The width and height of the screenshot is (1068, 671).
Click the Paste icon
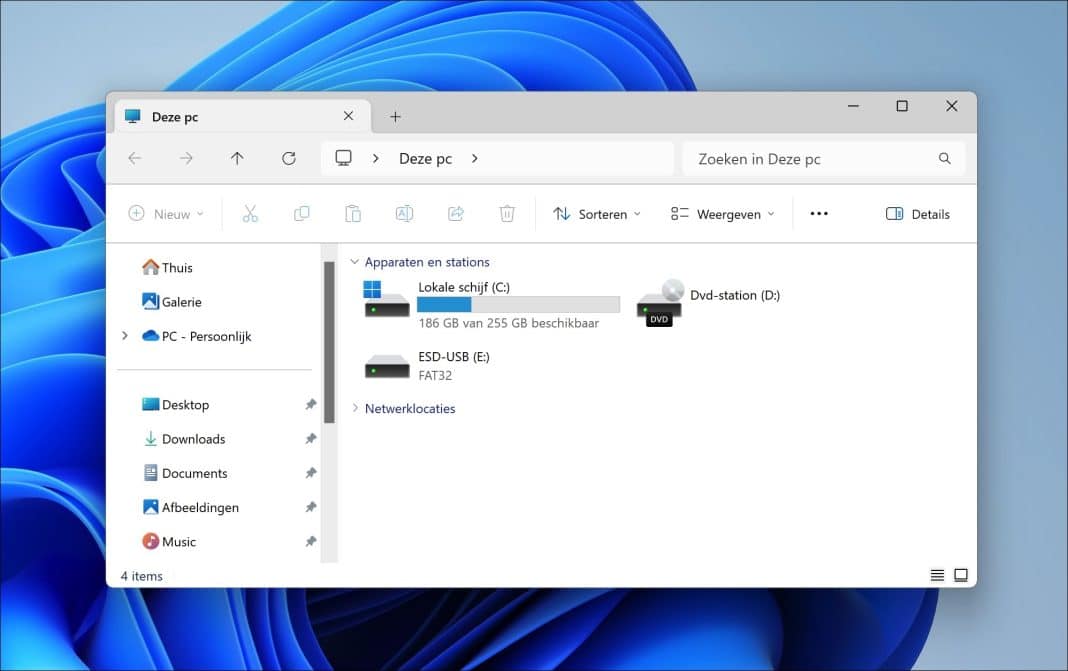coord(352,213)
